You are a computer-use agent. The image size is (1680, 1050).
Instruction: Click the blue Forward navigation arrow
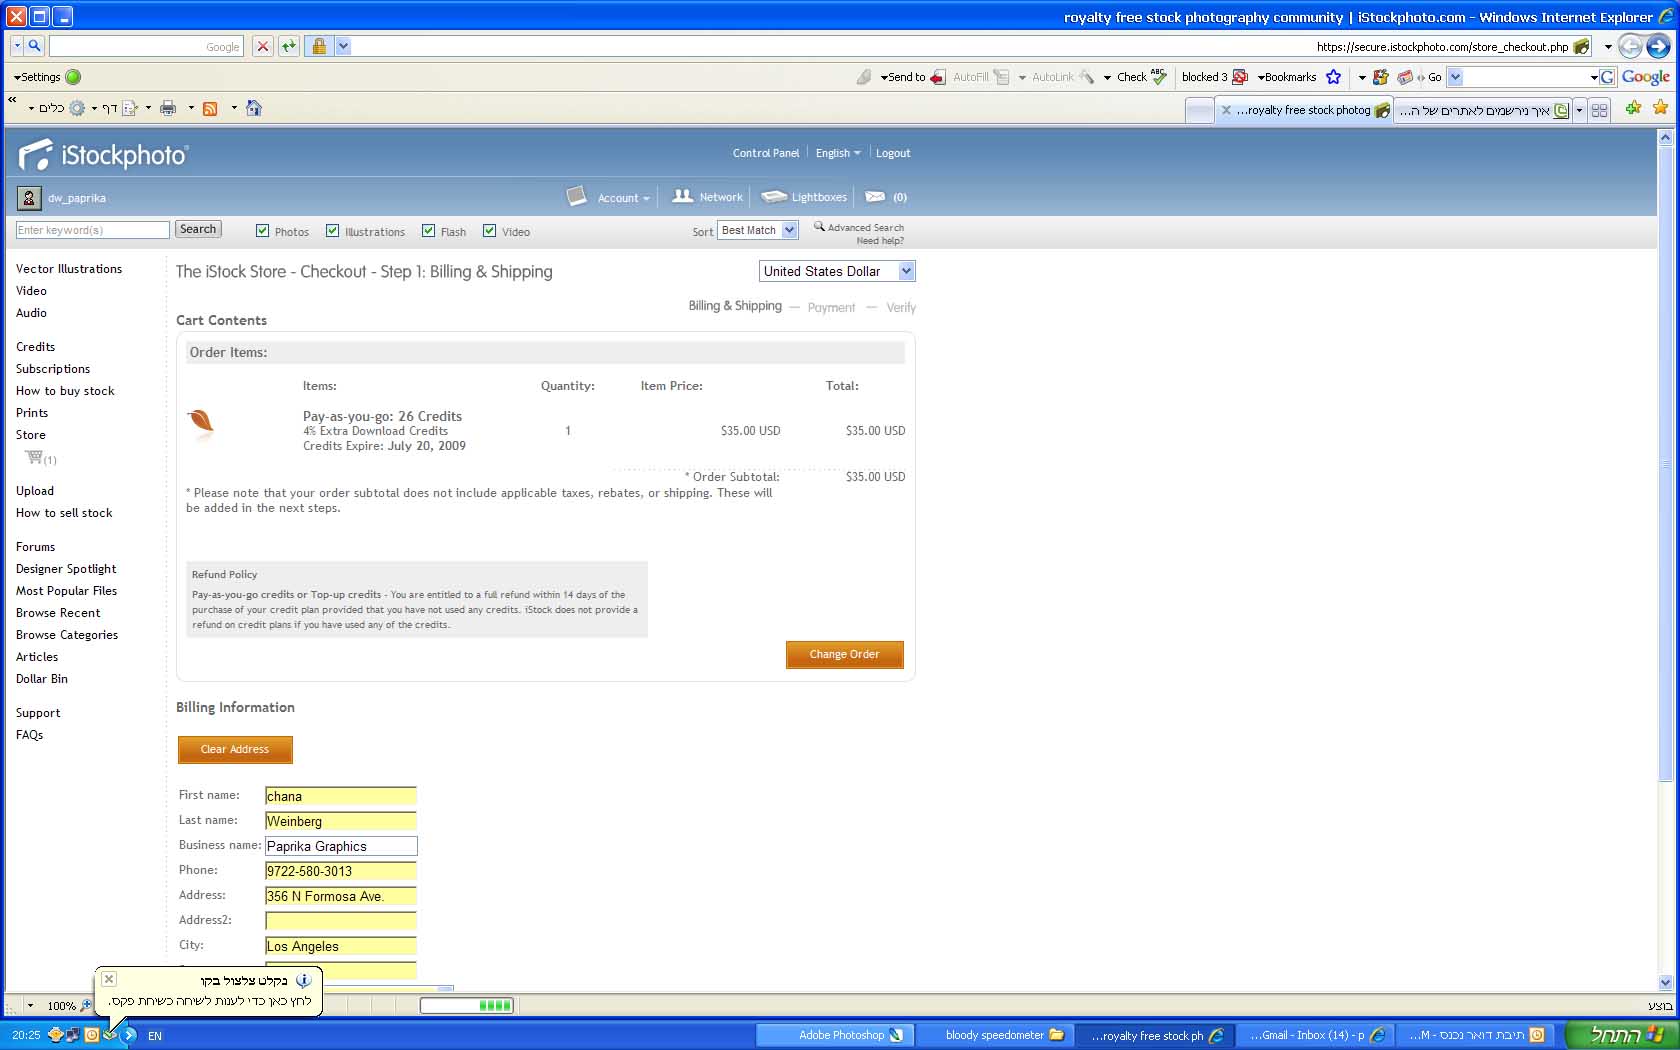(1658, 46)
